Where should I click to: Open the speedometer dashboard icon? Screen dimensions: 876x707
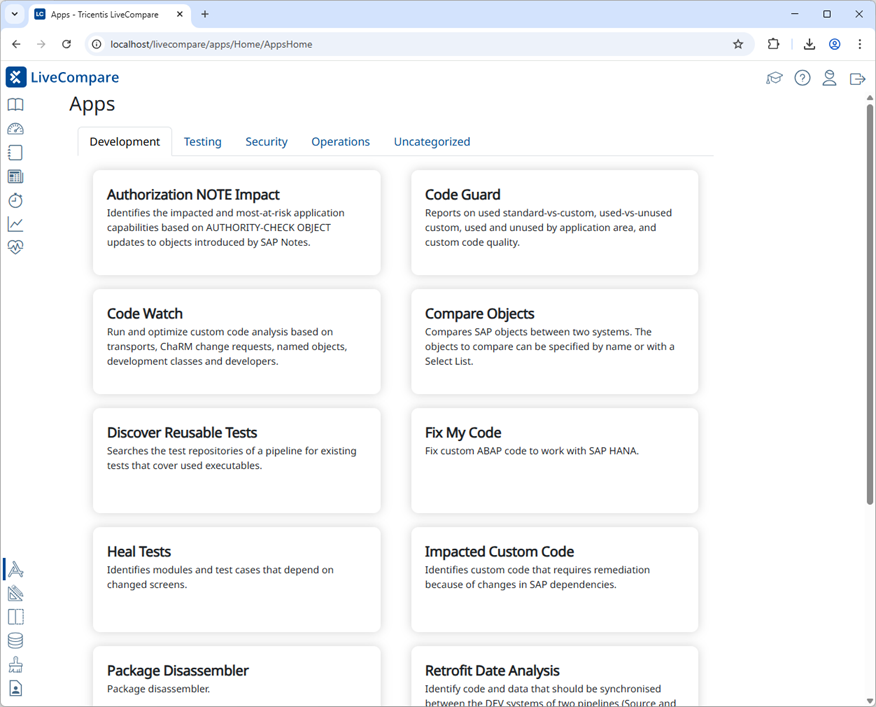[x=15, y=129]
